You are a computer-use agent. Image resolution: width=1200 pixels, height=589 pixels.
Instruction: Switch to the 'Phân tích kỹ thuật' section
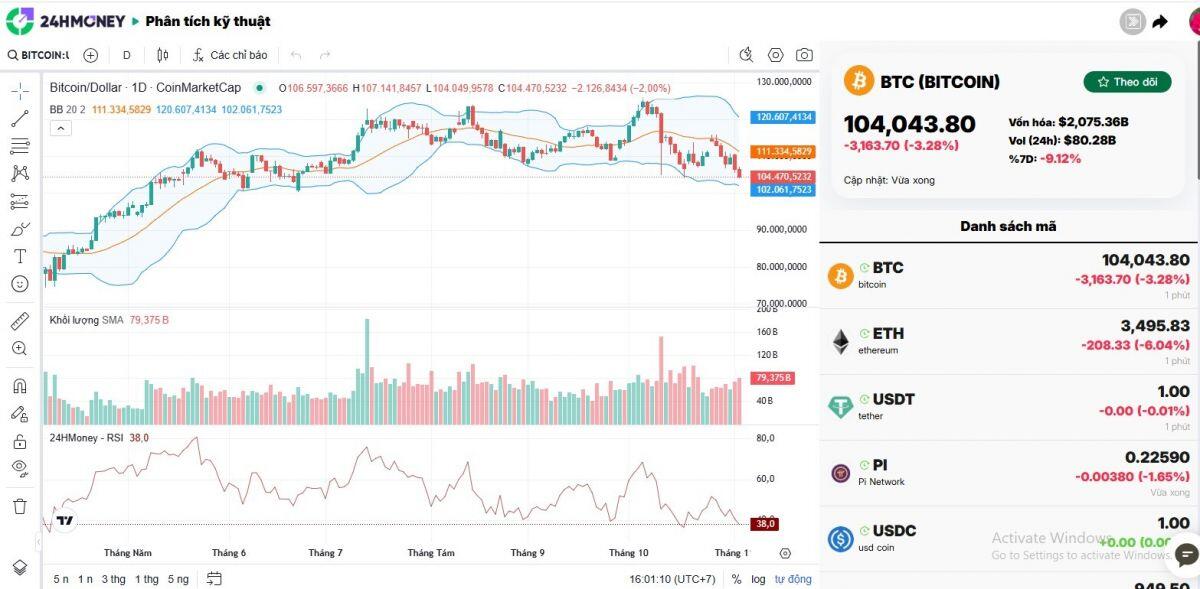[x=209, y=21]
